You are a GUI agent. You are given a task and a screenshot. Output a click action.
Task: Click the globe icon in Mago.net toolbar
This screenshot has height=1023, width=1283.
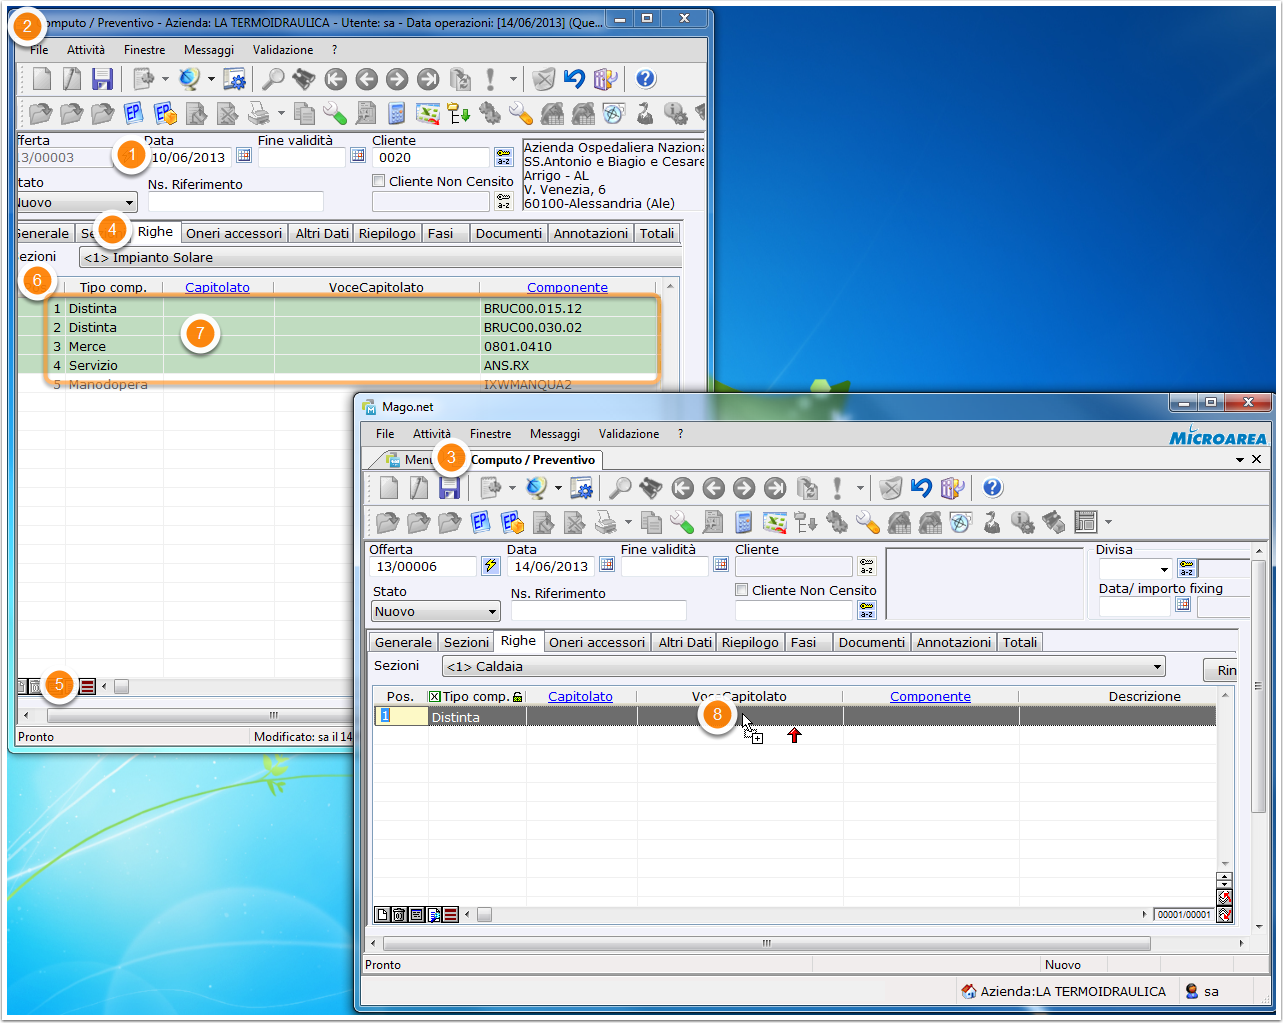point(537,487)
